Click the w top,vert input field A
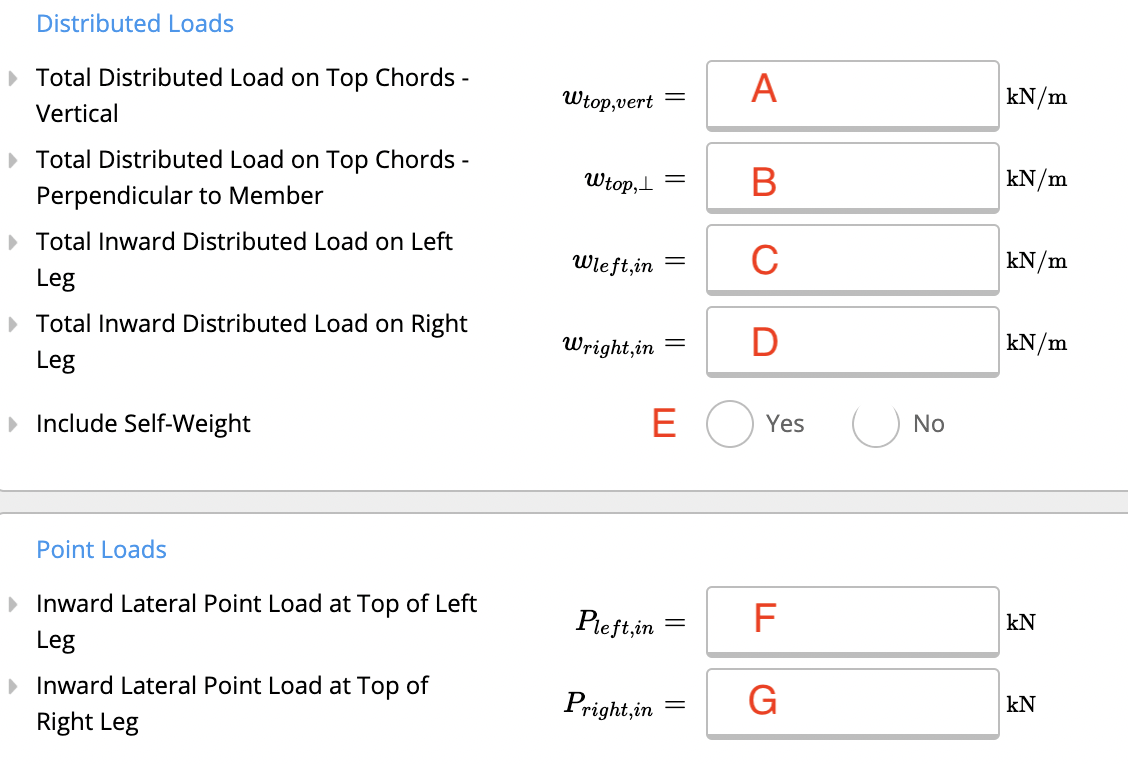Image resolution: width=1128 pixels, height=764 pixels. click(852, 96)
